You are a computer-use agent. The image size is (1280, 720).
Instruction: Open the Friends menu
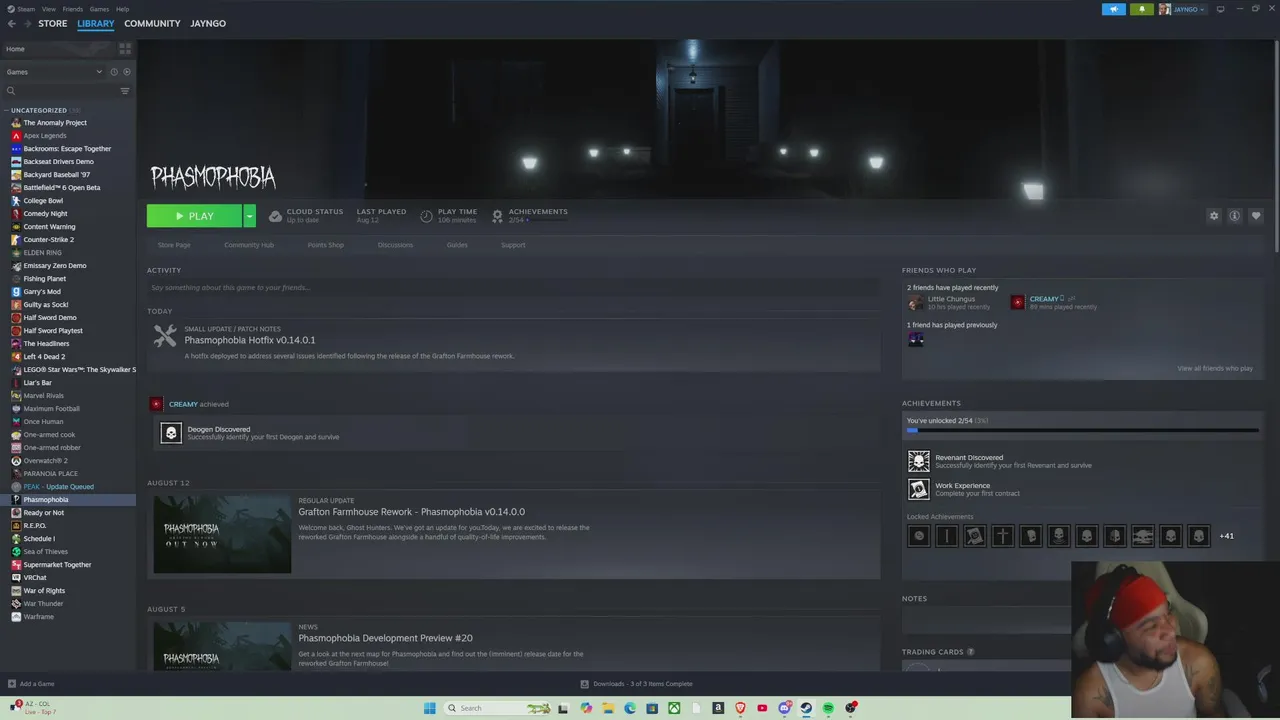[73, 9]
